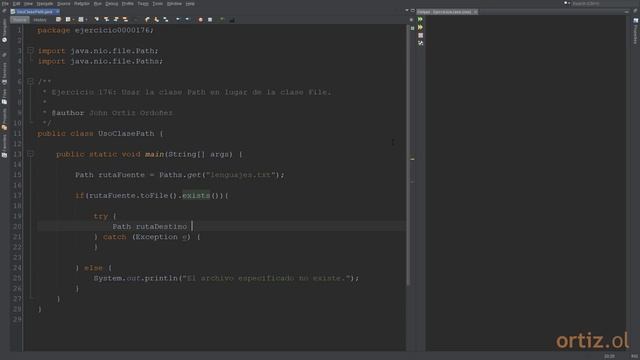Screen dimensions: 640x360
Task: Click 'rutaDestino' variable on line 20
Action: tap(161, 226)
